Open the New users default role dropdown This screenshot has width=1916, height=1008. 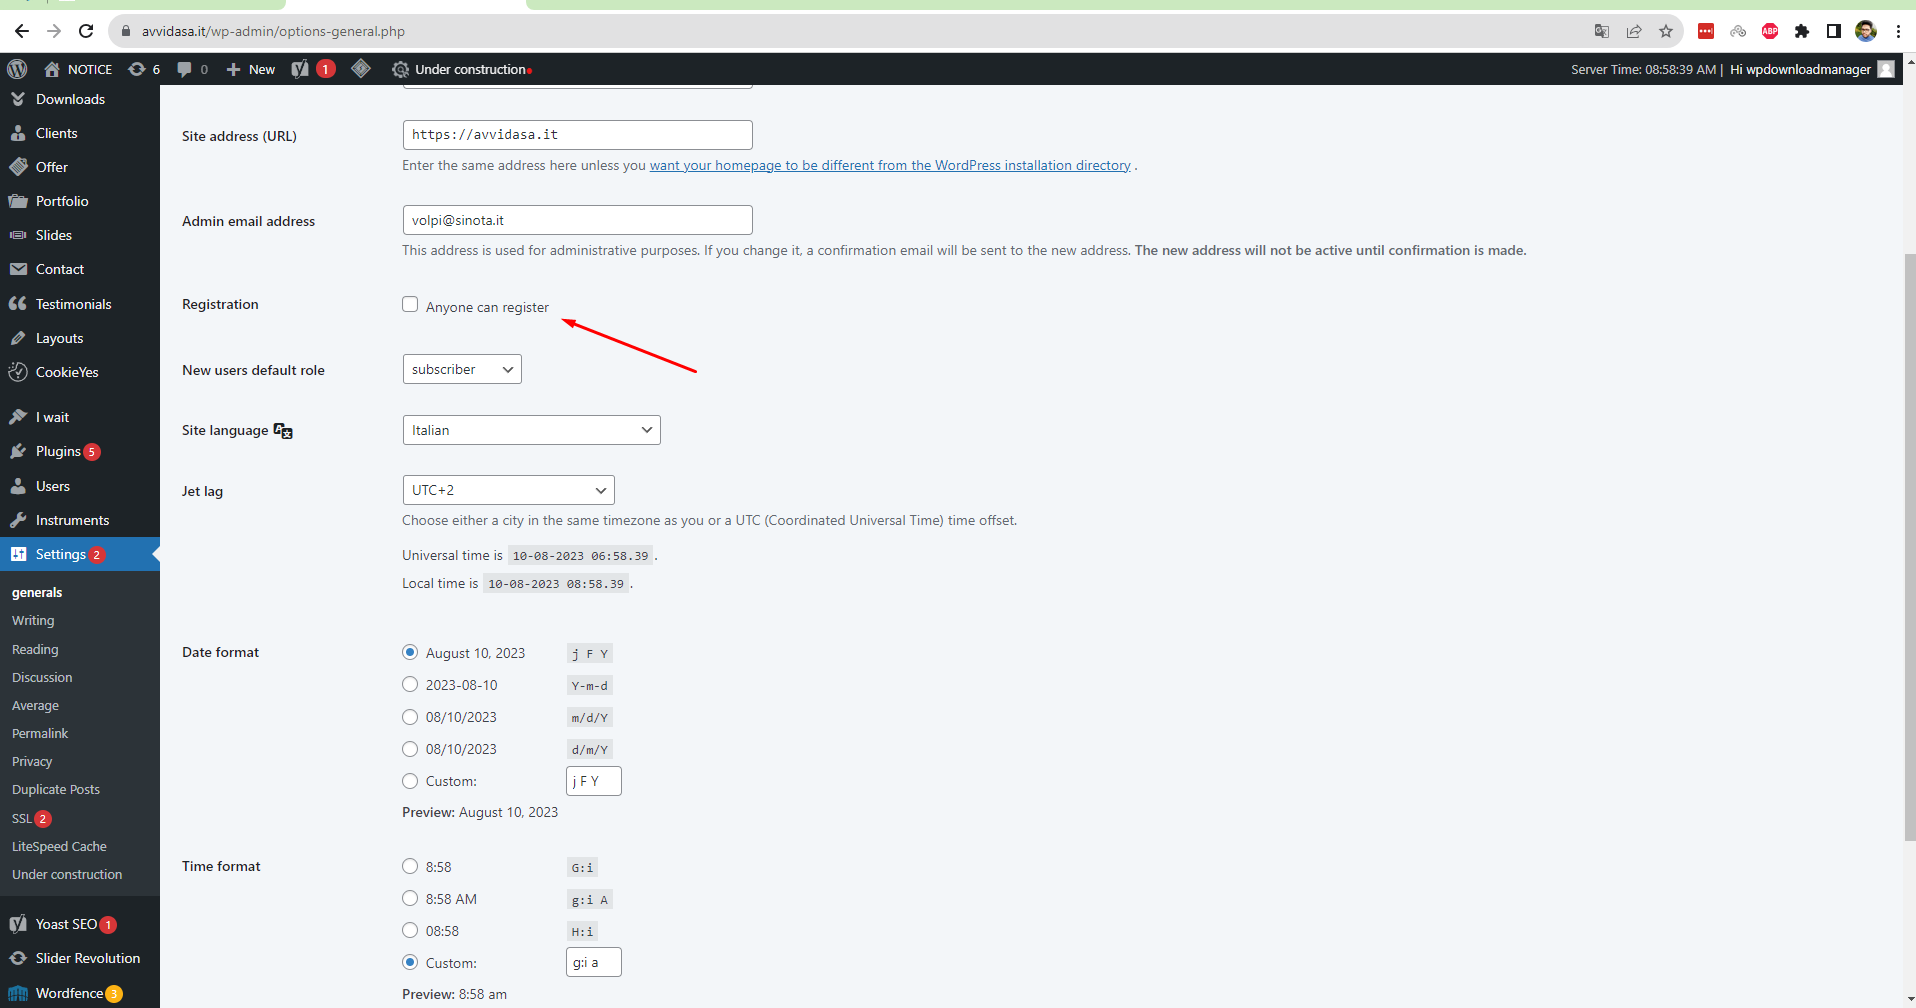462,369
